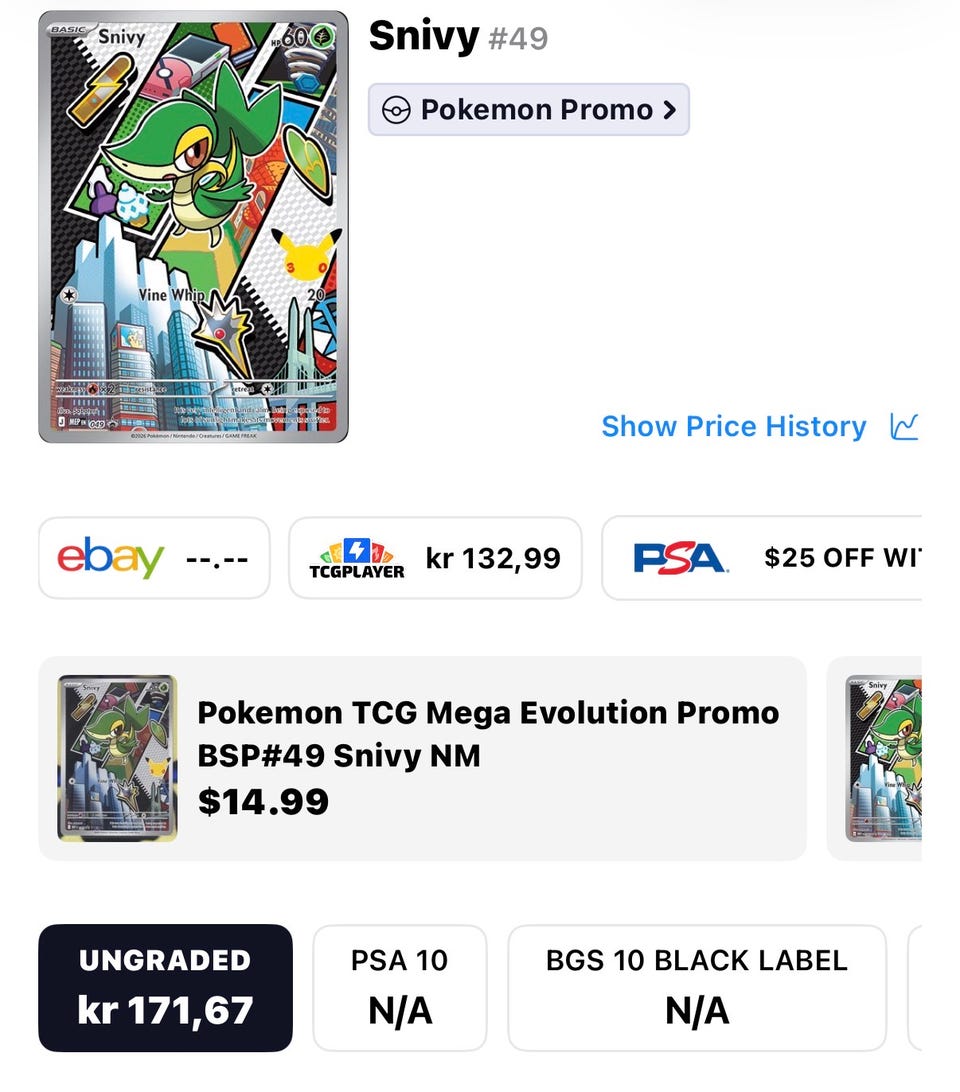
Task: Open the $14.99 Mega Evolution Promo listing
Action: [x=422, y=758]
